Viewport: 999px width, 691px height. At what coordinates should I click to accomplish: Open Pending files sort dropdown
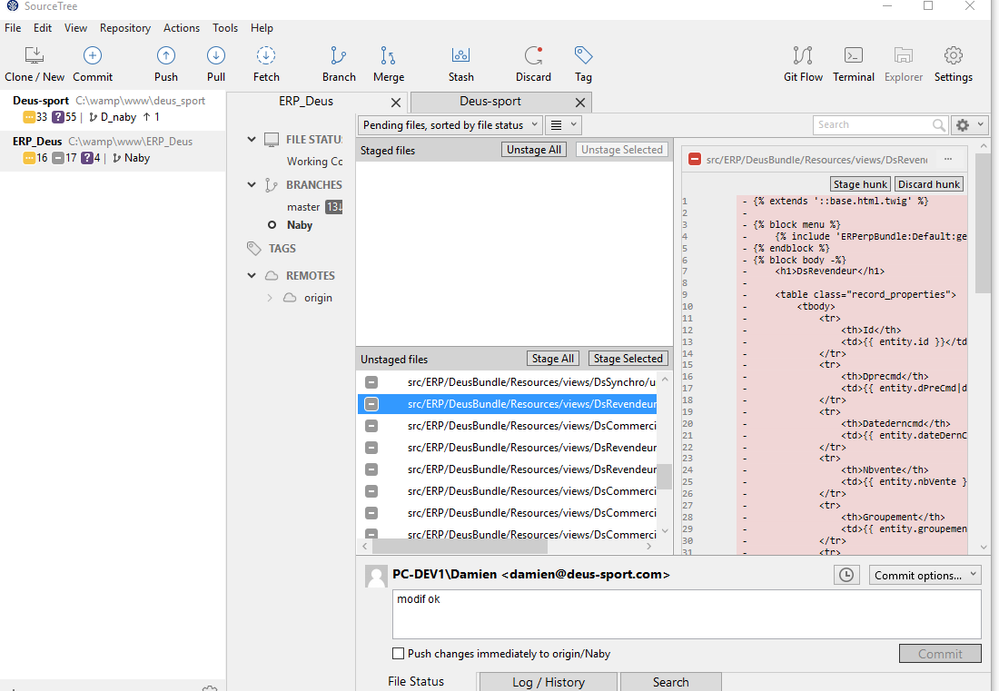point(450,125)
